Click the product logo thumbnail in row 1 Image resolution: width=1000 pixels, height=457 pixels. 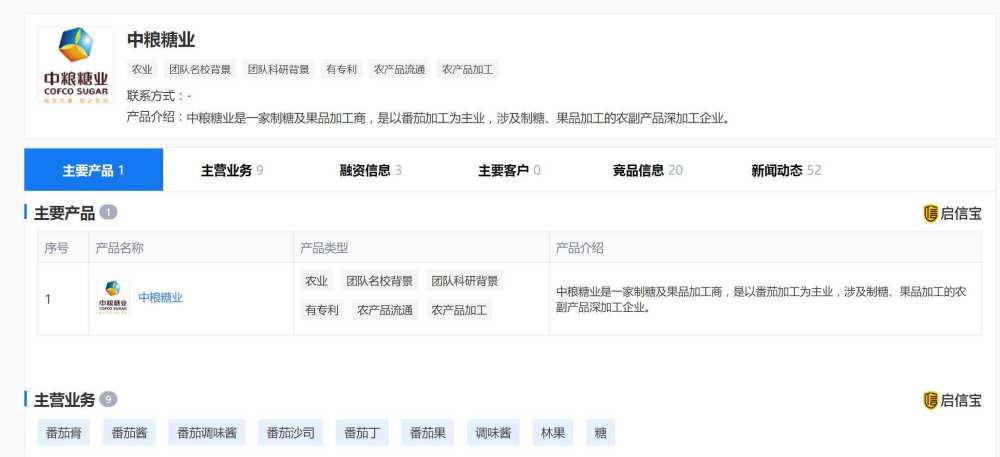113,298
